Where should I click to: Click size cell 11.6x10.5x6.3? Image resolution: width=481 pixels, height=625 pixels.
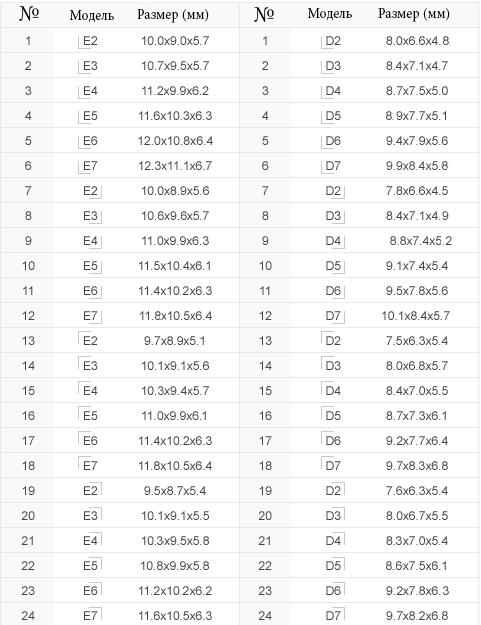(x=175, y=615)
